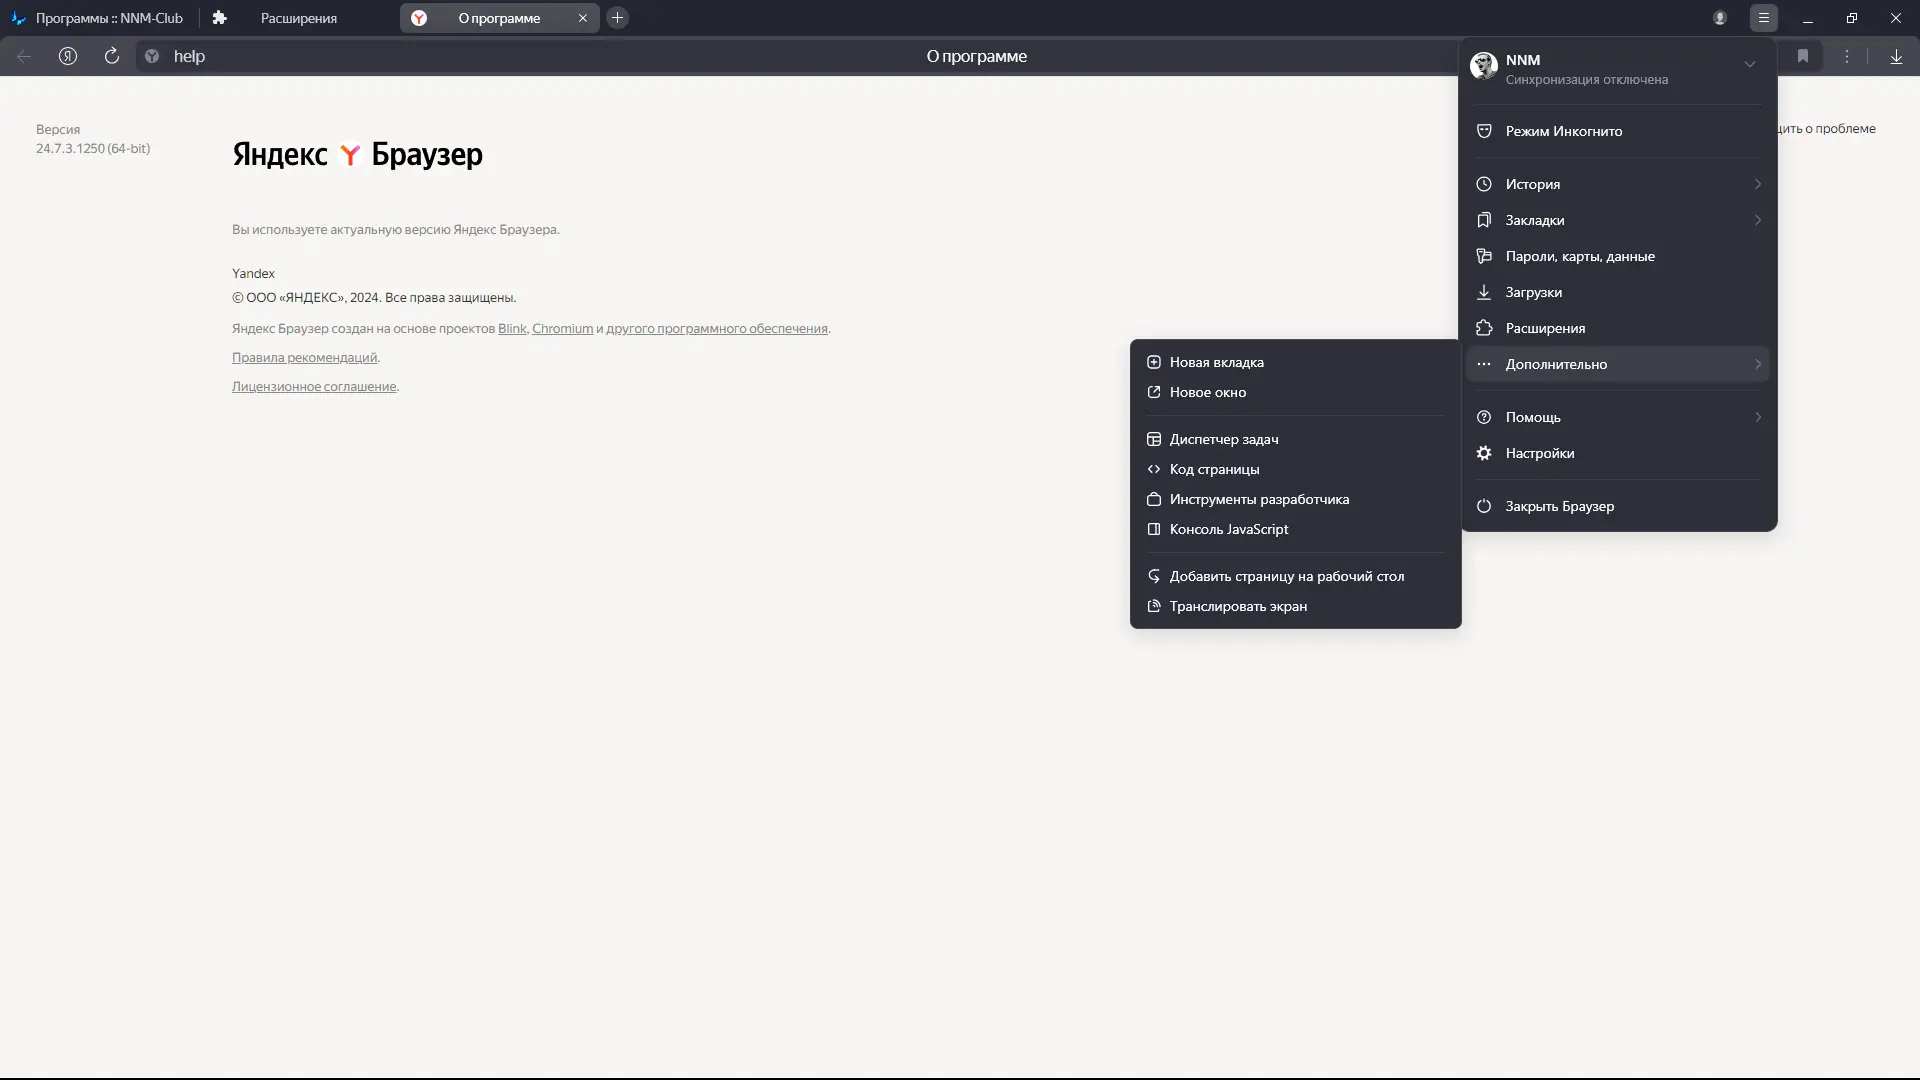
Task: Expand the NNM account chevron
Action: click(1750, 64)
